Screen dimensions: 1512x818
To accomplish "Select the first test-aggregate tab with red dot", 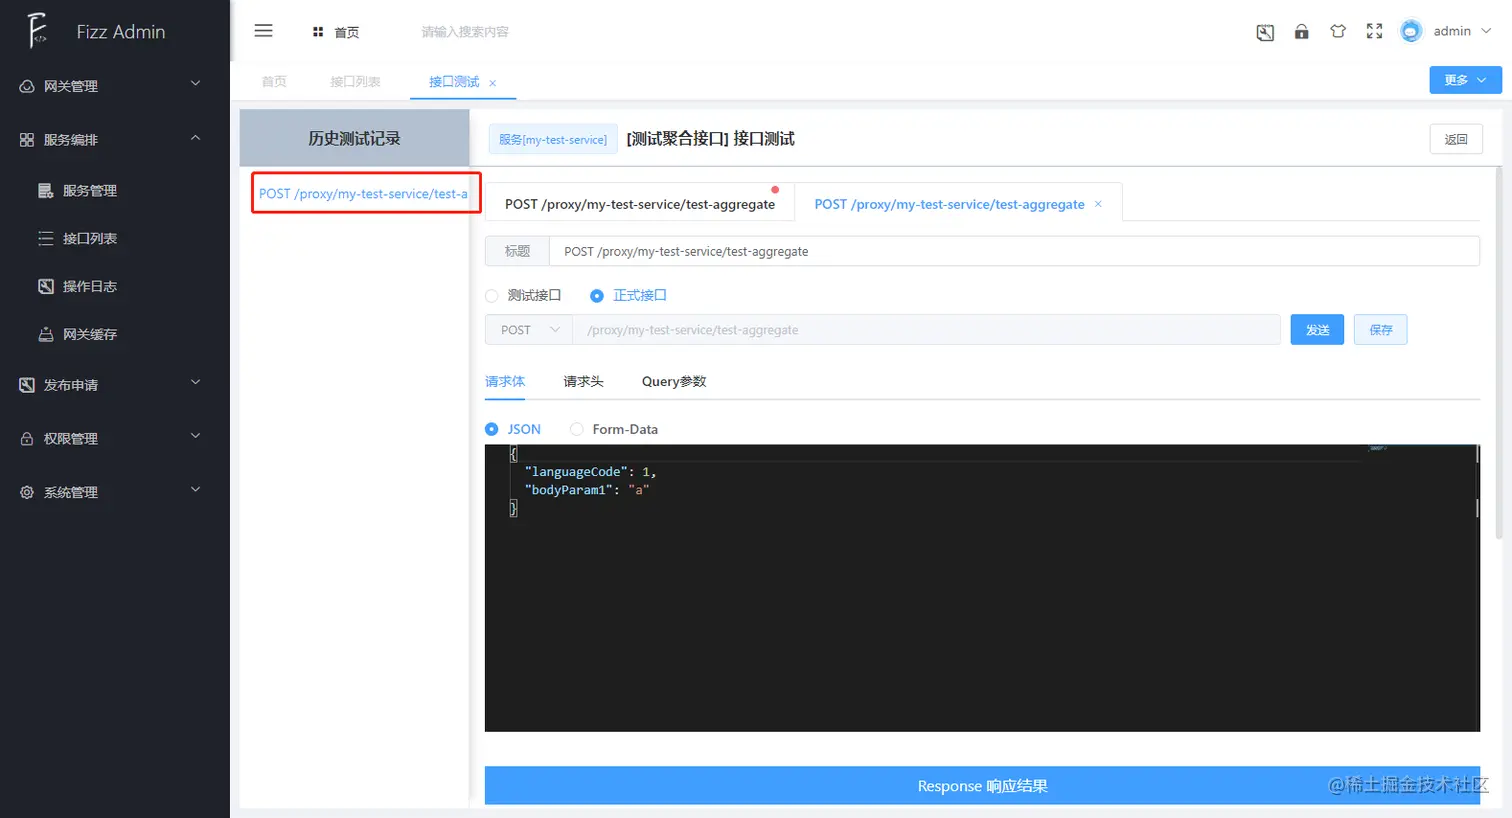I will [x=640, y=204].
